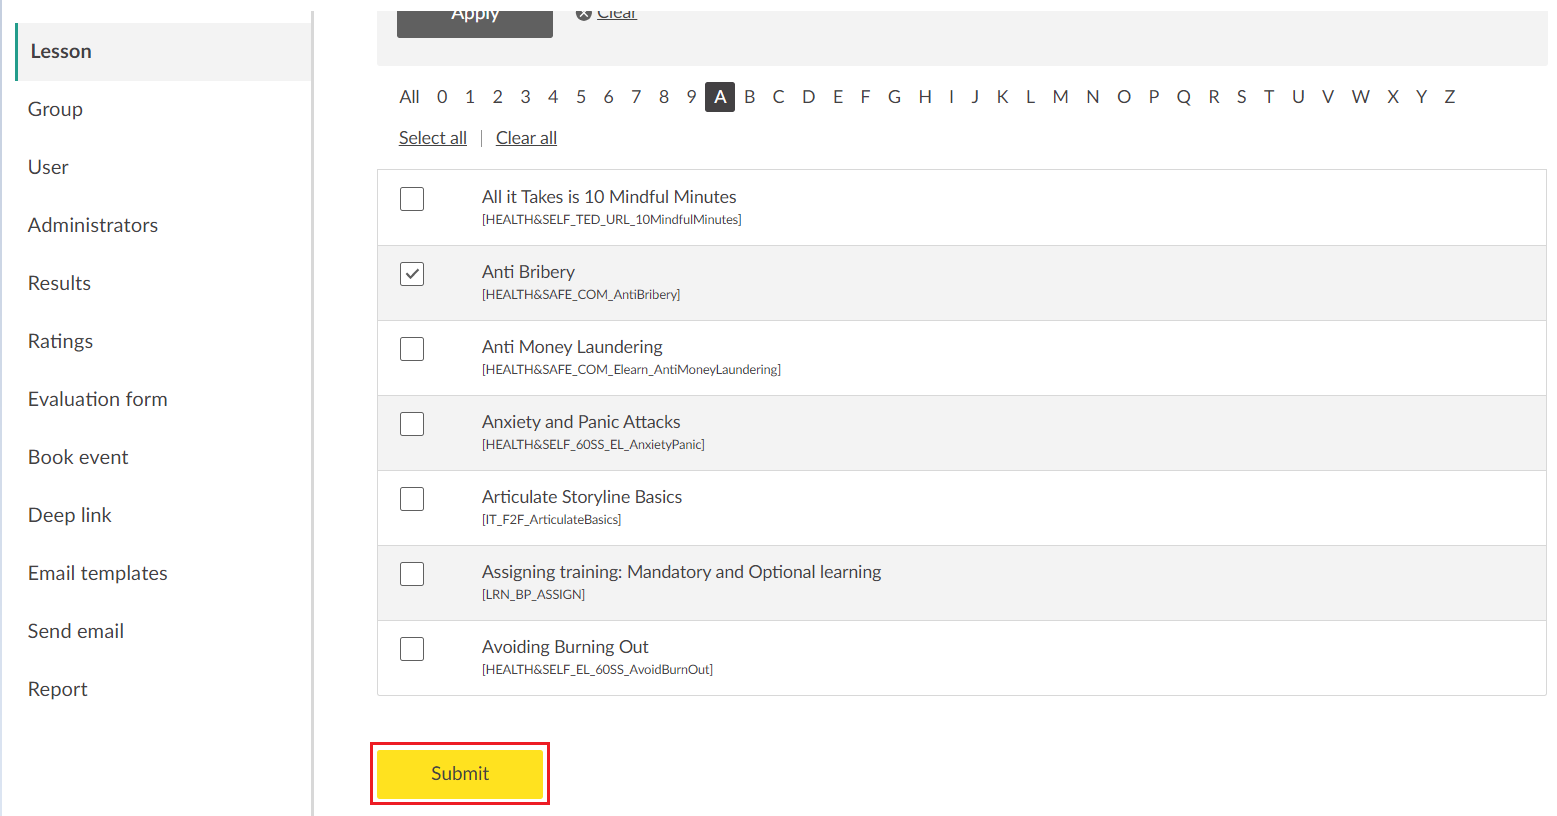Open the Group section in sidebar
The width and height of the screenshot is (1557, 816).
[55, 109]
